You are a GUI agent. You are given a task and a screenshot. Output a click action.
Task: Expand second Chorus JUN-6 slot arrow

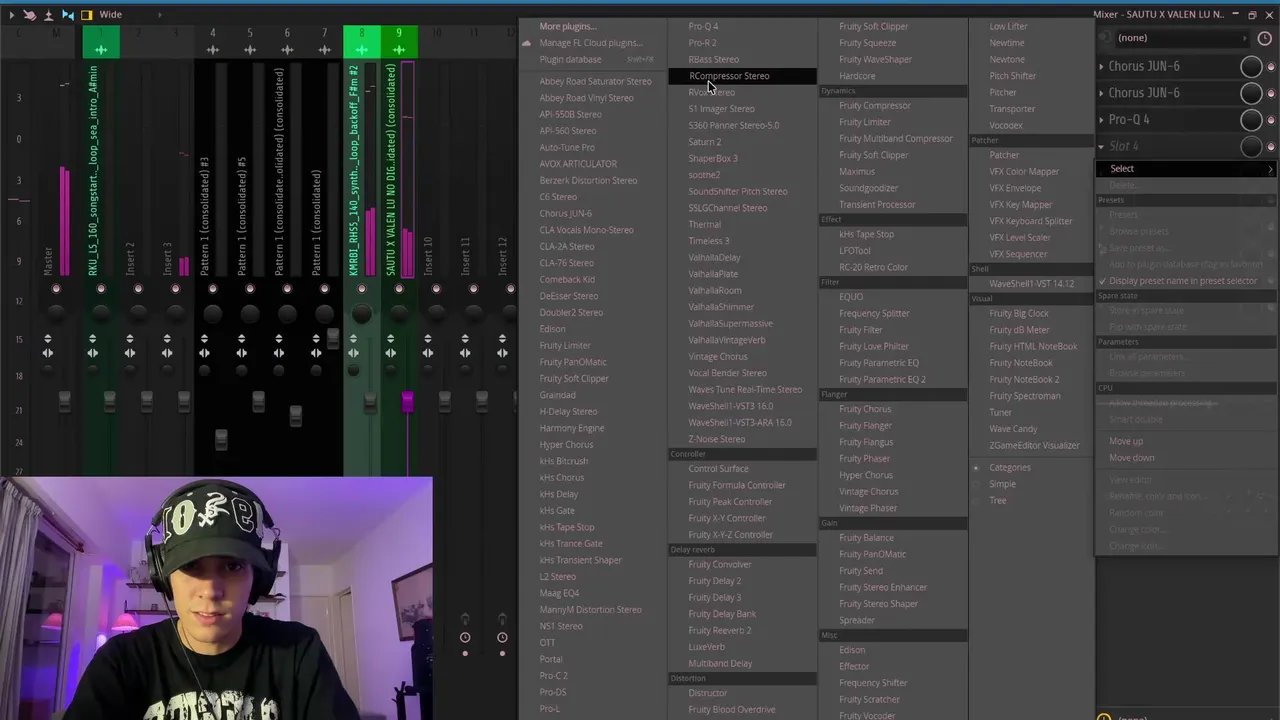pos(1102,93)
